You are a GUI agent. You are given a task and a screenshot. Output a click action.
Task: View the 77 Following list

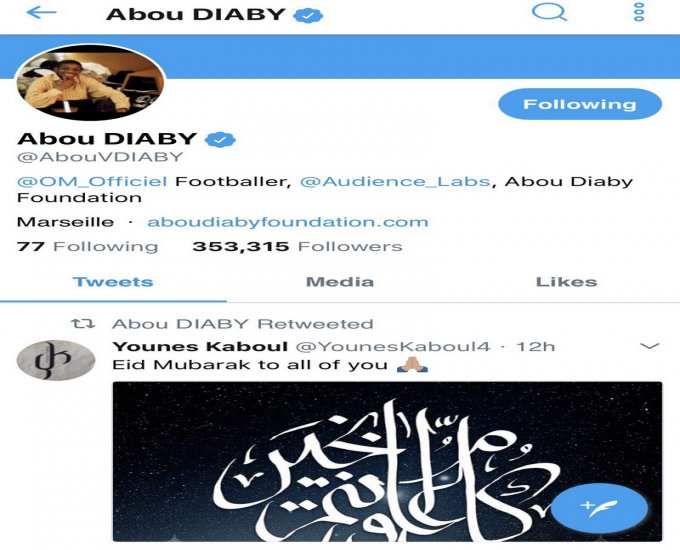87,246
